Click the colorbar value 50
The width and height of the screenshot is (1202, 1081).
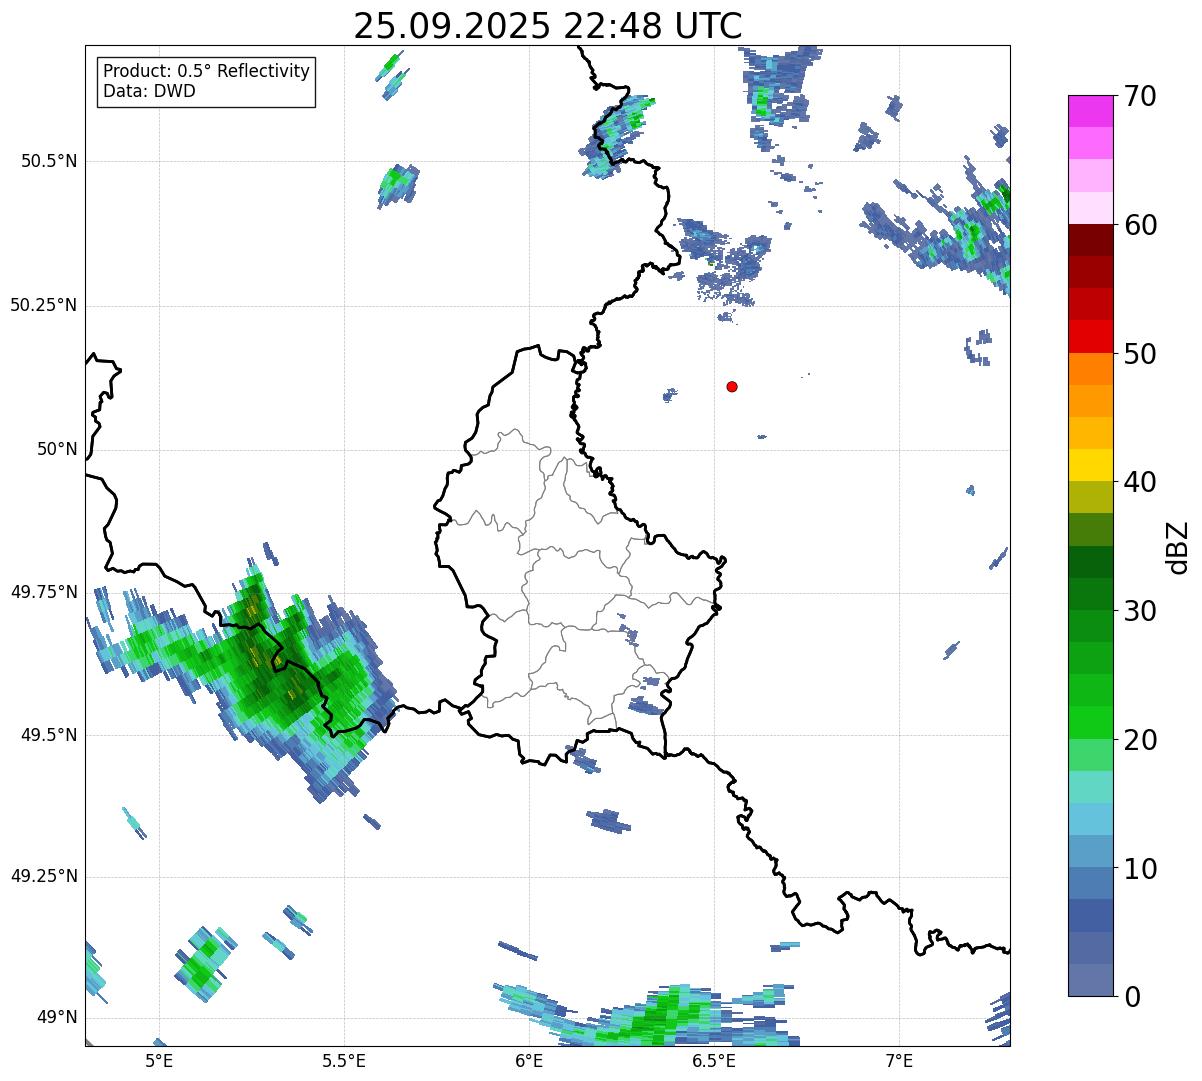[x=1140, y=354]
